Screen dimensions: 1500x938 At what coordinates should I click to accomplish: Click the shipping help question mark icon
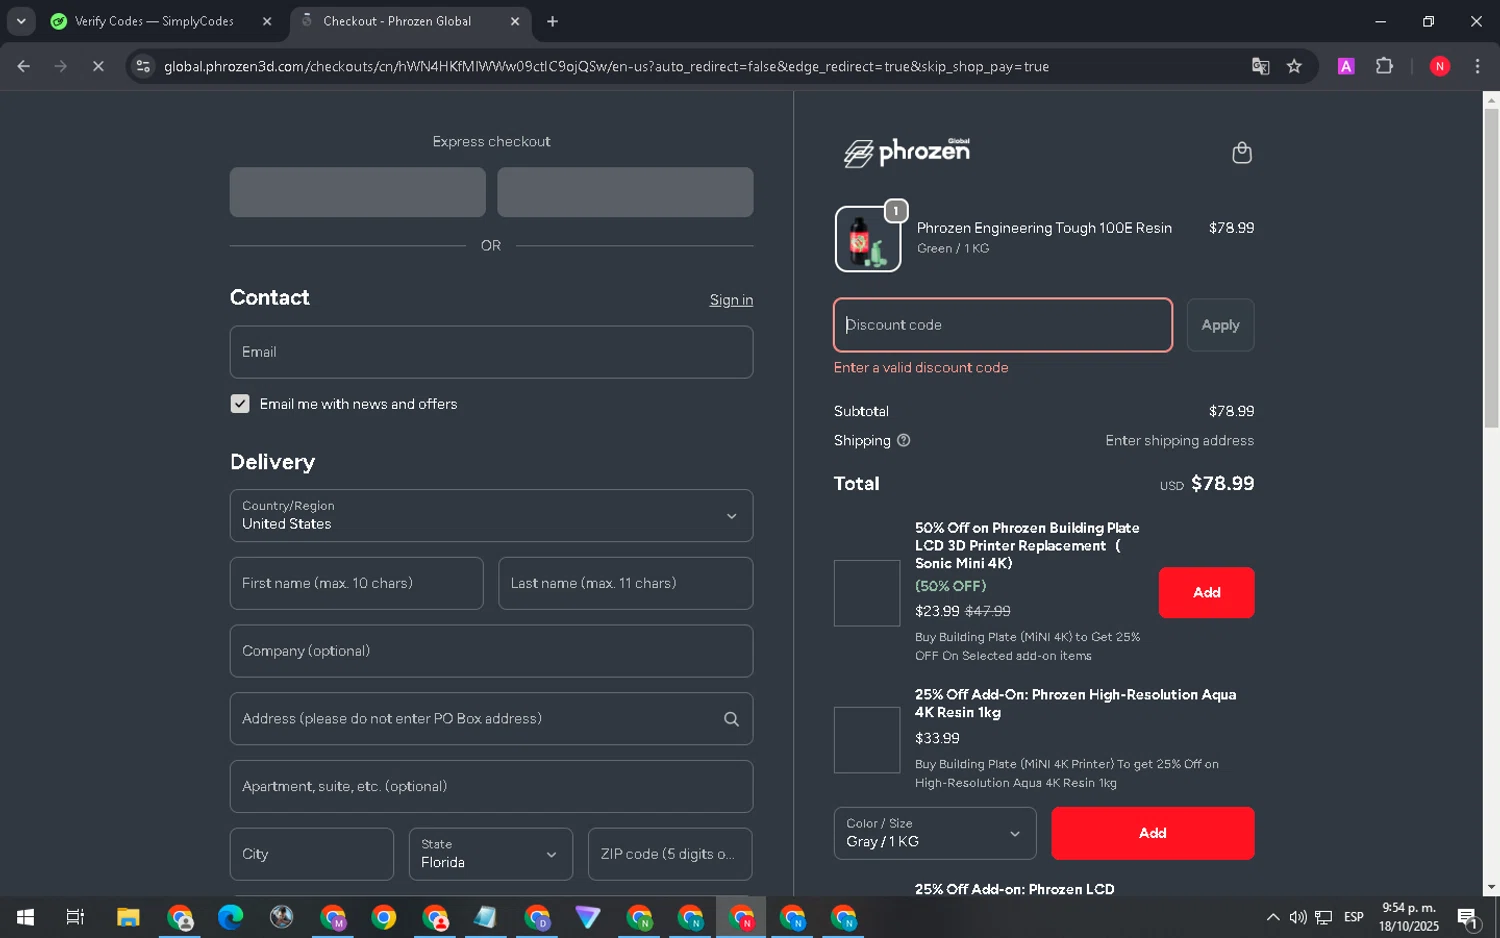pyautogui.click(x=903, y=440)
